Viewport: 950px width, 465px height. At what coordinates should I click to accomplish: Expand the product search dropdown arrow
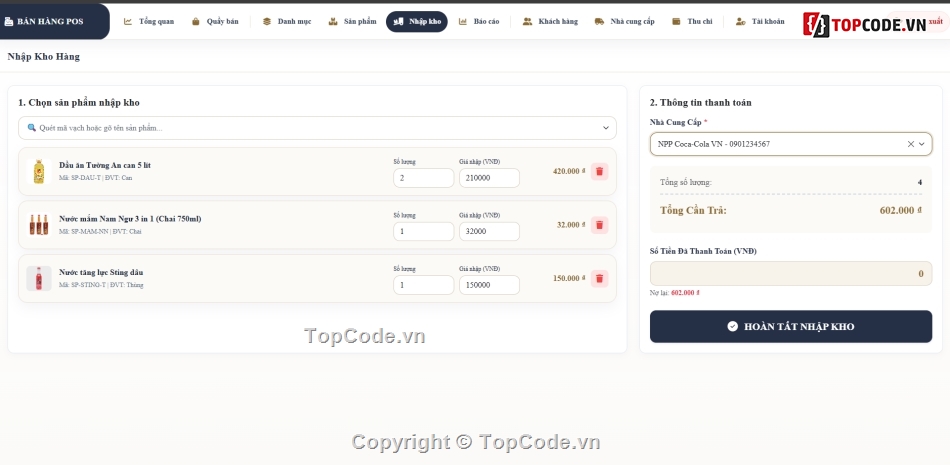[x=605, y=128]
